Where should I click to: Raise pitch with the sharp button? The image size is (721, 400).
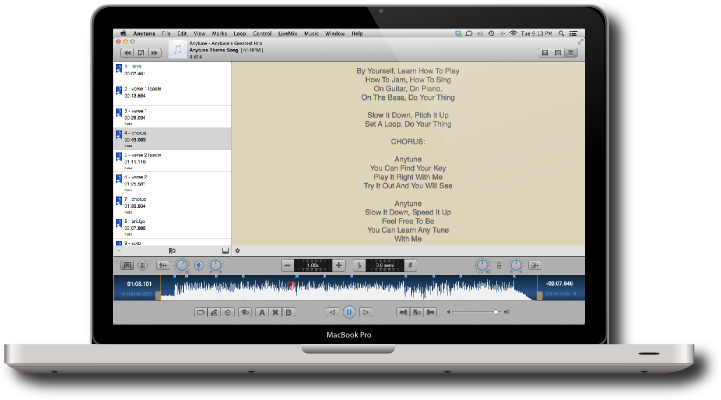click(x=410, y=265)
